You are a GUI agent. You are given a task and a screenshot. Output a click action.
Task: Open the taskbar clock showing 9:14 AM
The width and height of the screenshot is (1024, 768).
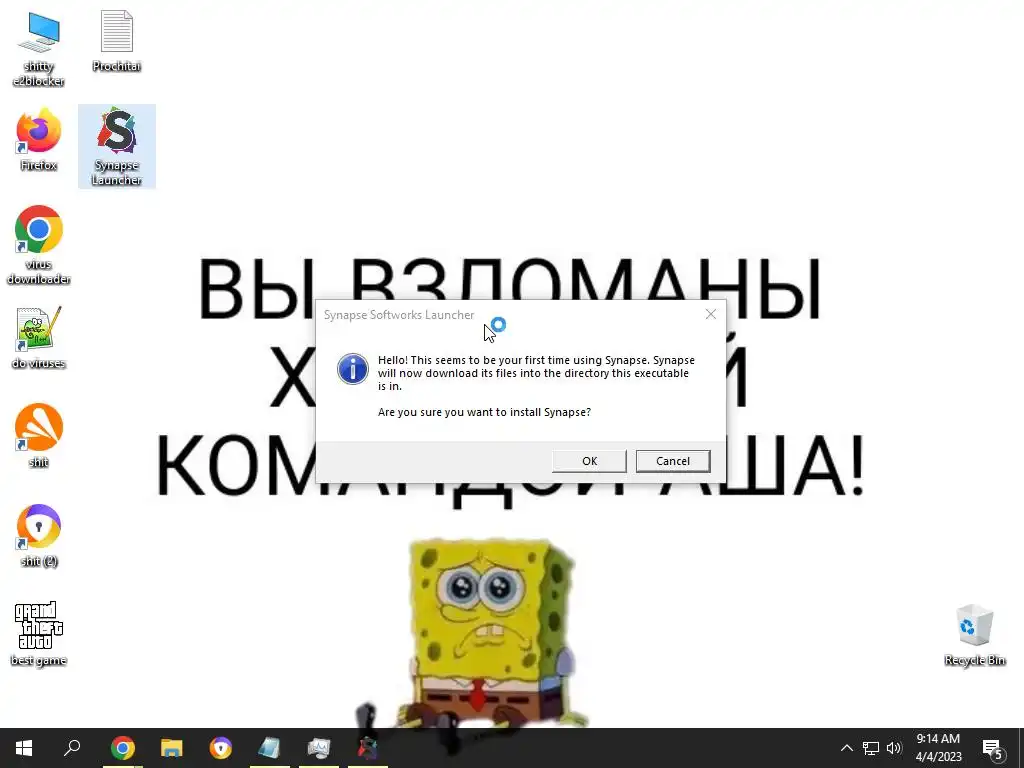tap(938, 748)
